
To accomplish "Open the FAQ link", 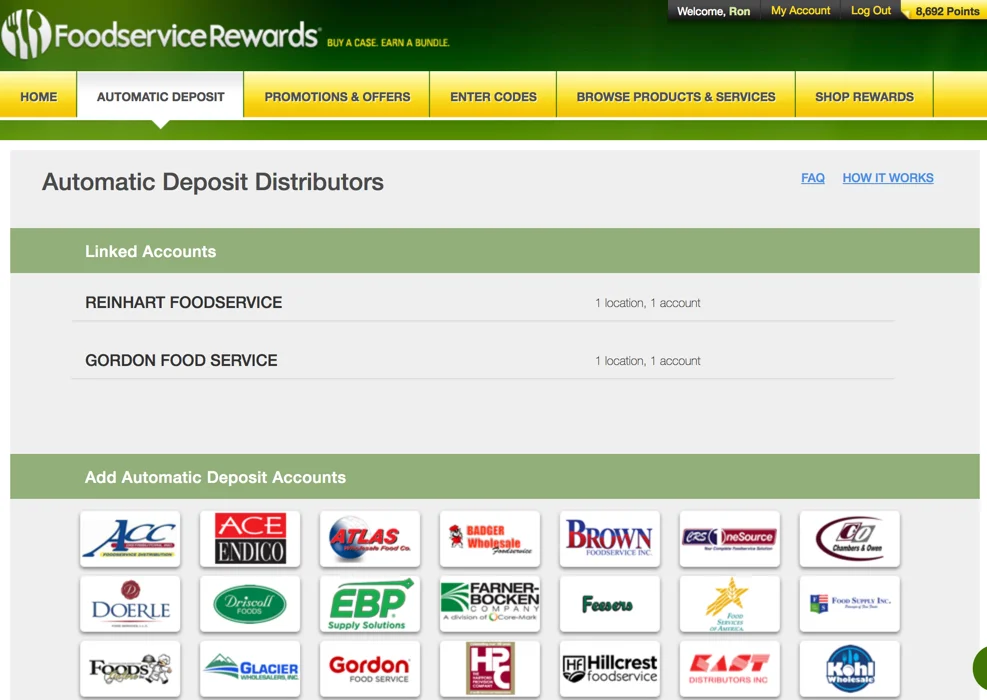I will click(x=813, y=178).
